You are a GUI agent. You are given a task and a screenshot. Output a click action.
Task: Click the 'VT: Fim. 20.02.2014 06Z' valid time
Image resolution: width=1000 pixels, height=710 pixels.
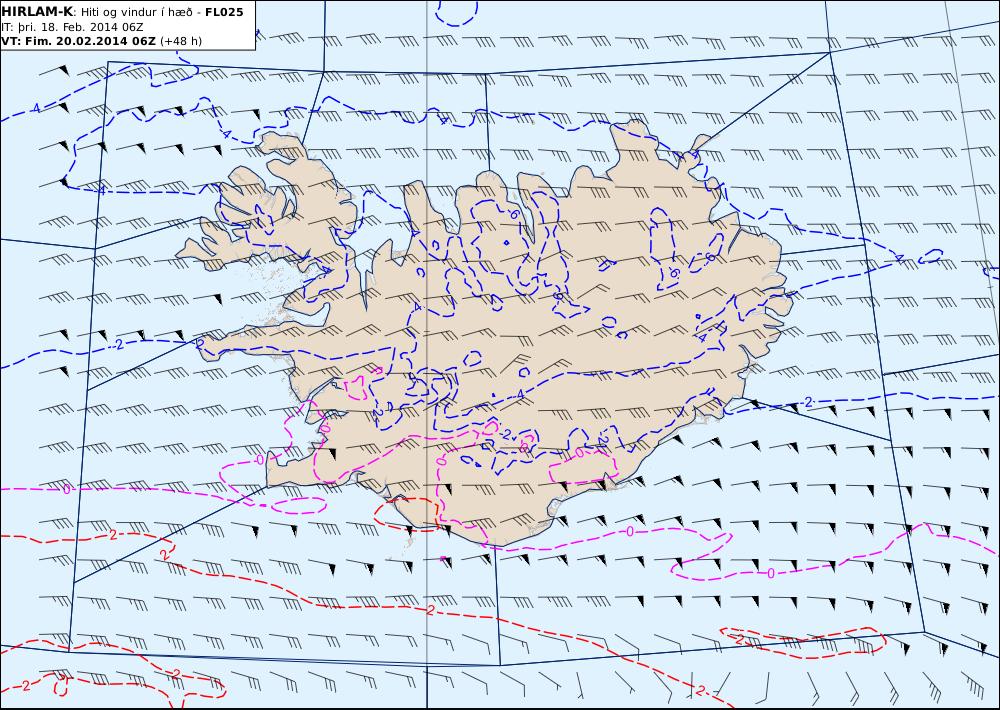(x=78, y=41)
